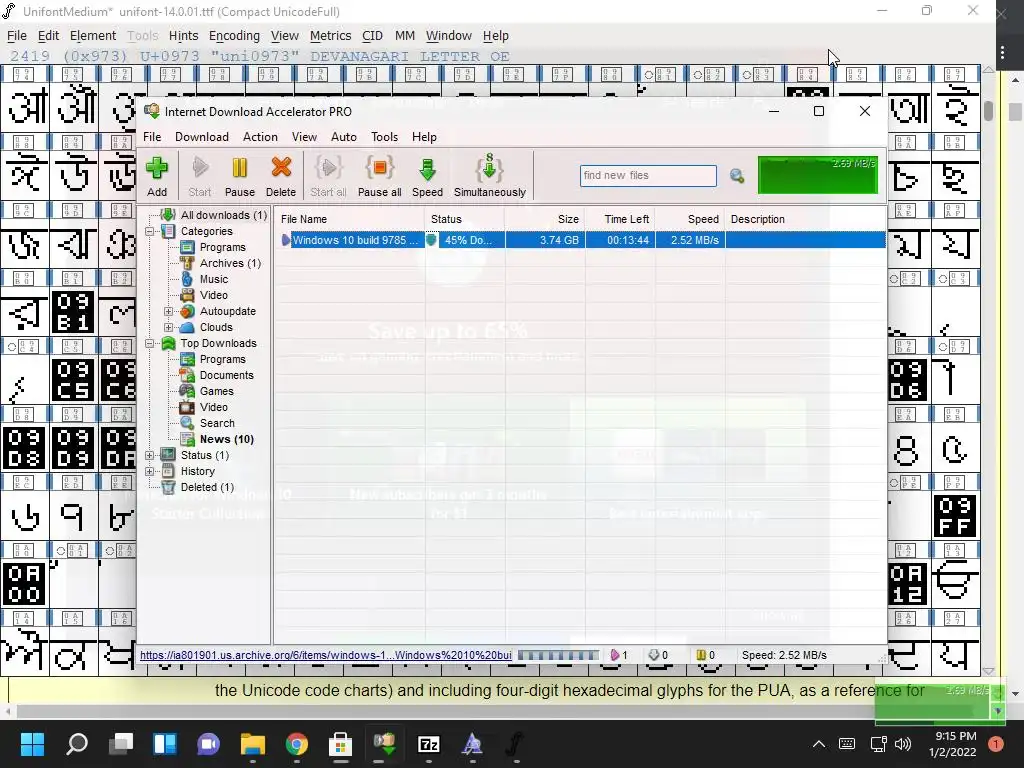Image resolution: width=1024 pixels, height=768 pixels.
Task: Click Speed: 2.52 MB/s in status bar
Action: pyautogui.click(x=784, y=655)
